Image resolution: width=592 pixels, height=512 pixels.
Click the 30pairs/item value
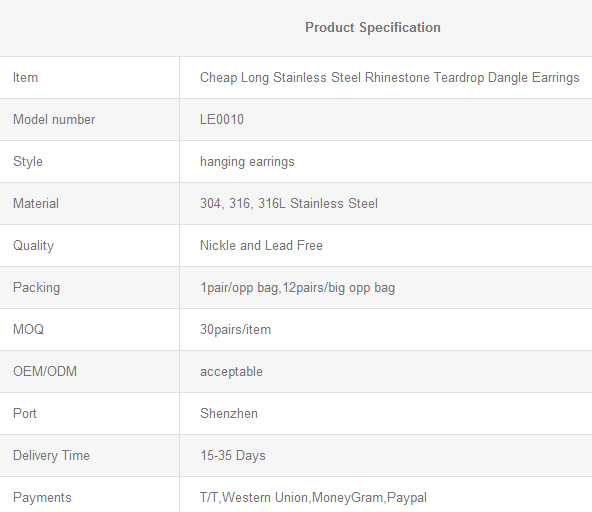(x=235, y=330)
